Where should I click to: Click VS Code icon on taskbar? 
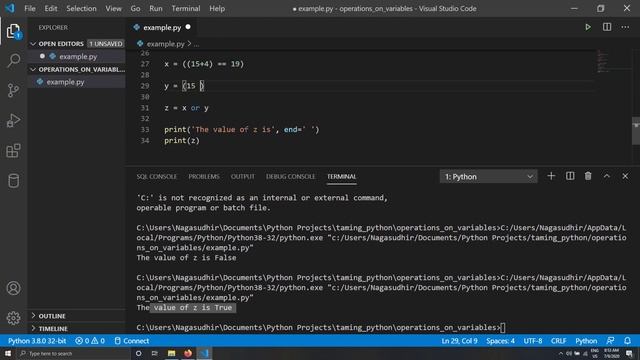(204, 353)
